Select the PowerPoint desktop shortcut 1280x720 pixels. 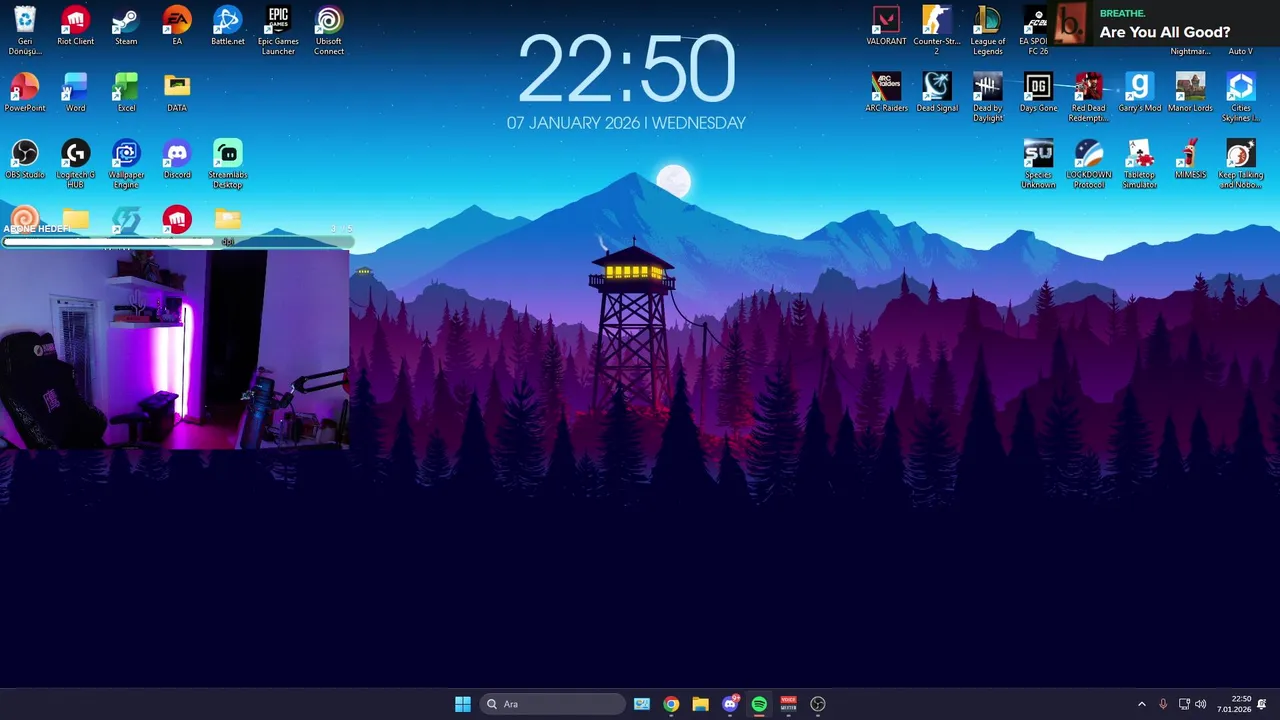tap(25, 92)
